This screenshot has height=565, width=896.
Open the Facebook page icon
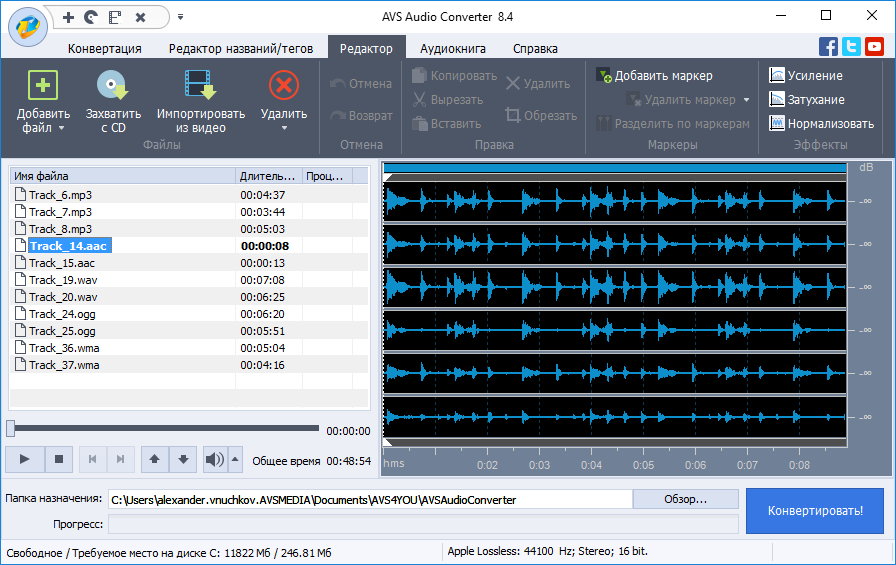(x=828, y=46)
